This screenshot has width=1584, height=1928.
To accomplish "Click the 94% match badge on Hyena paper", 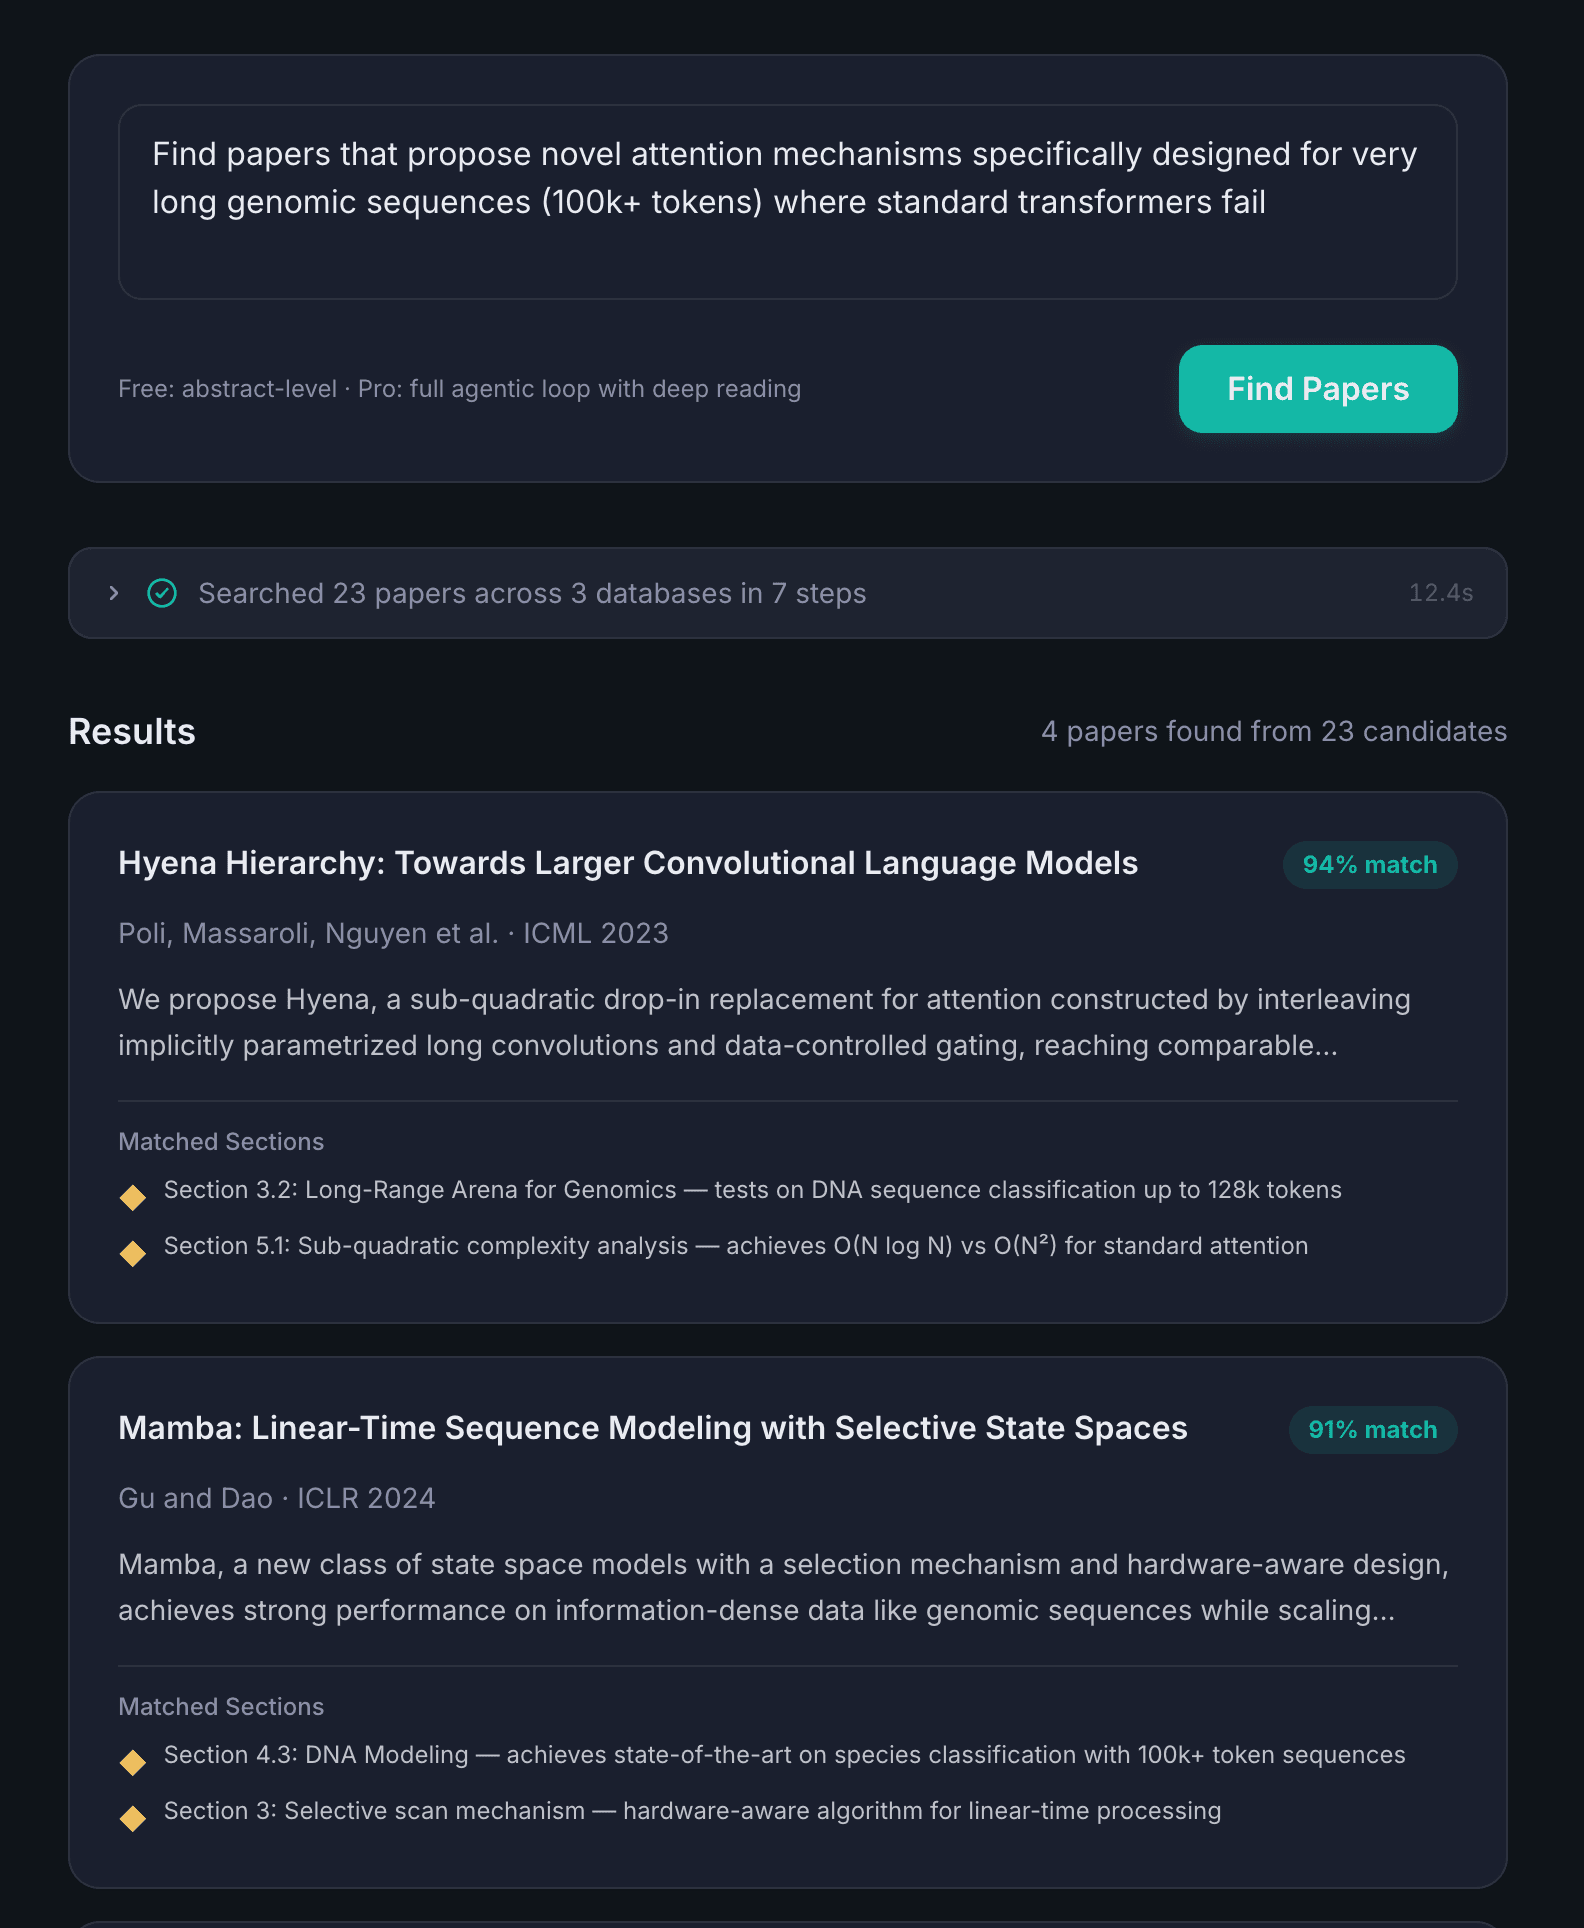I will click(x=1369, y=864).
